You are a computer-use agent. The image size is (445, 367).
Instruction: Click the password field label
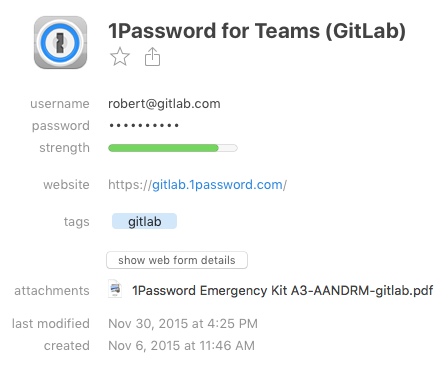(x=61, y=126)
